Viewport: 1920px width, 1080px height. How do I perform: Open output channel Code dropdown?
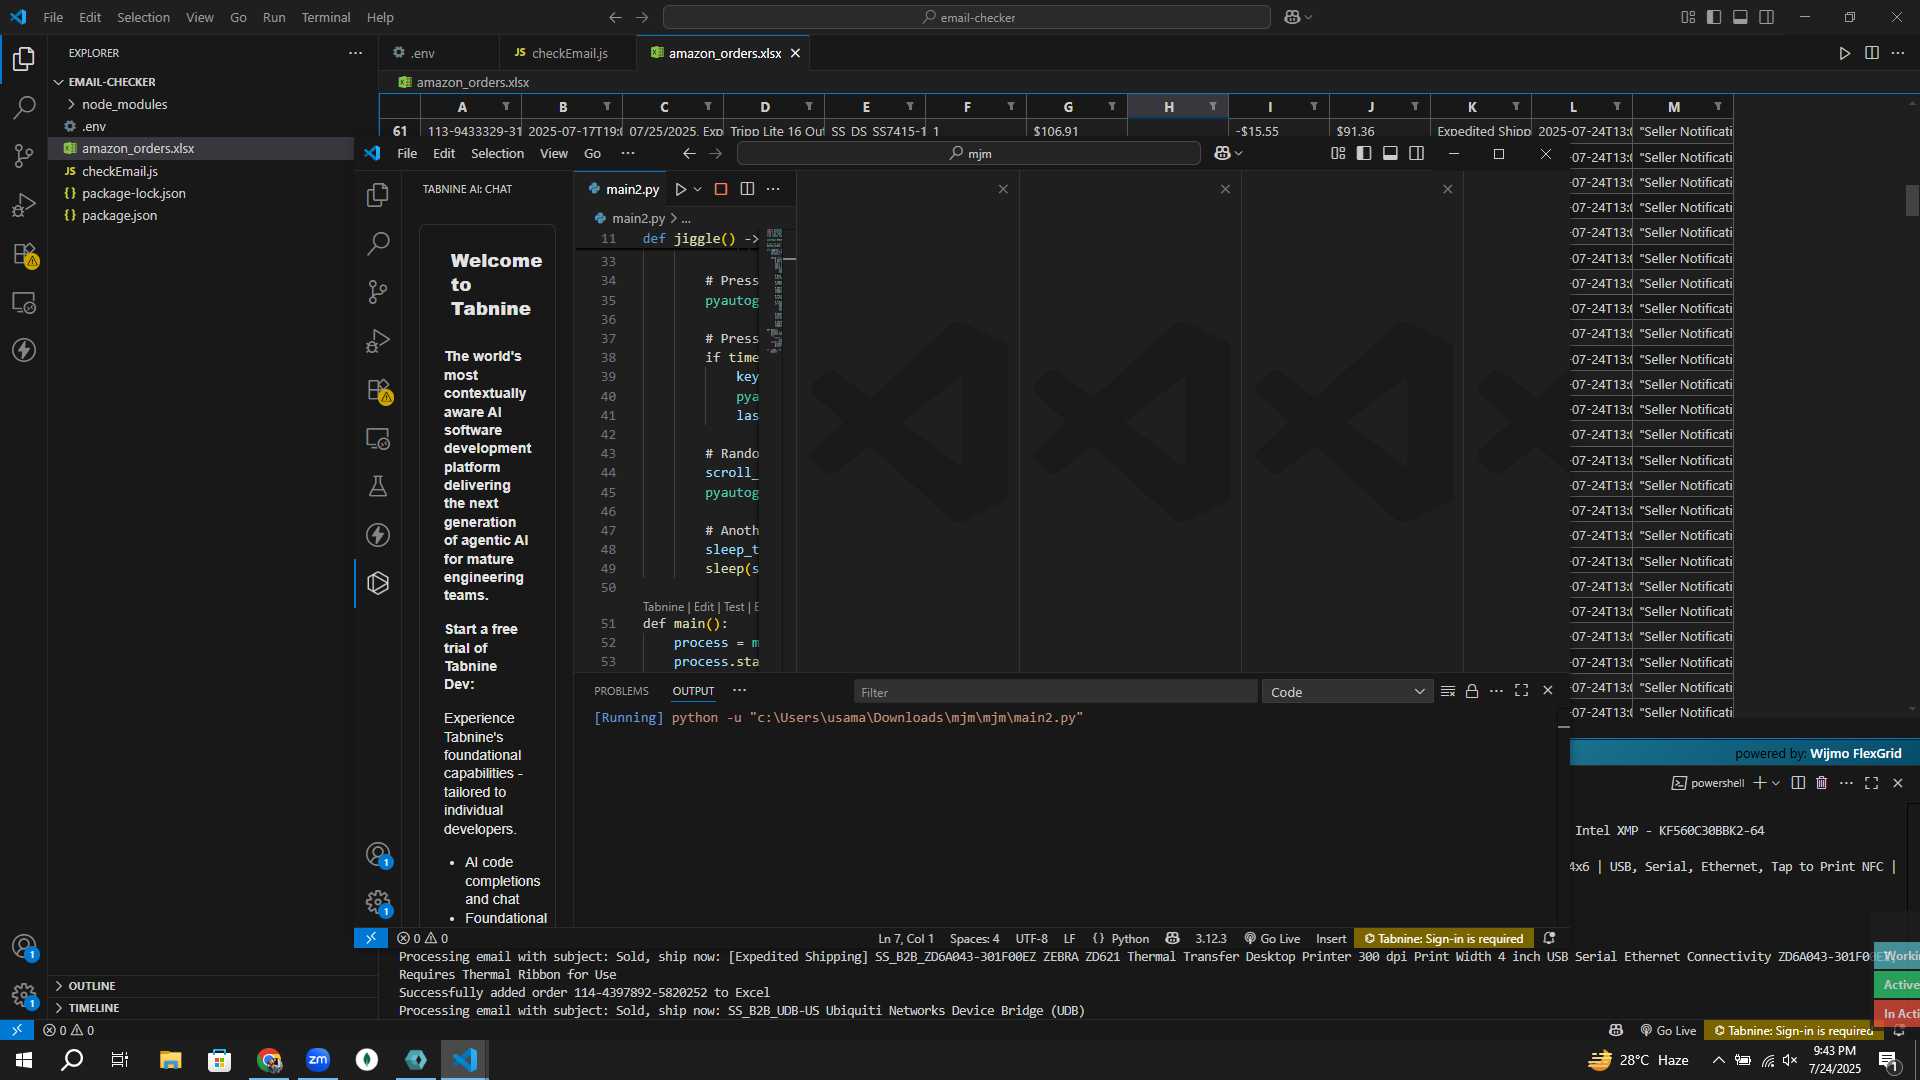1347,692
